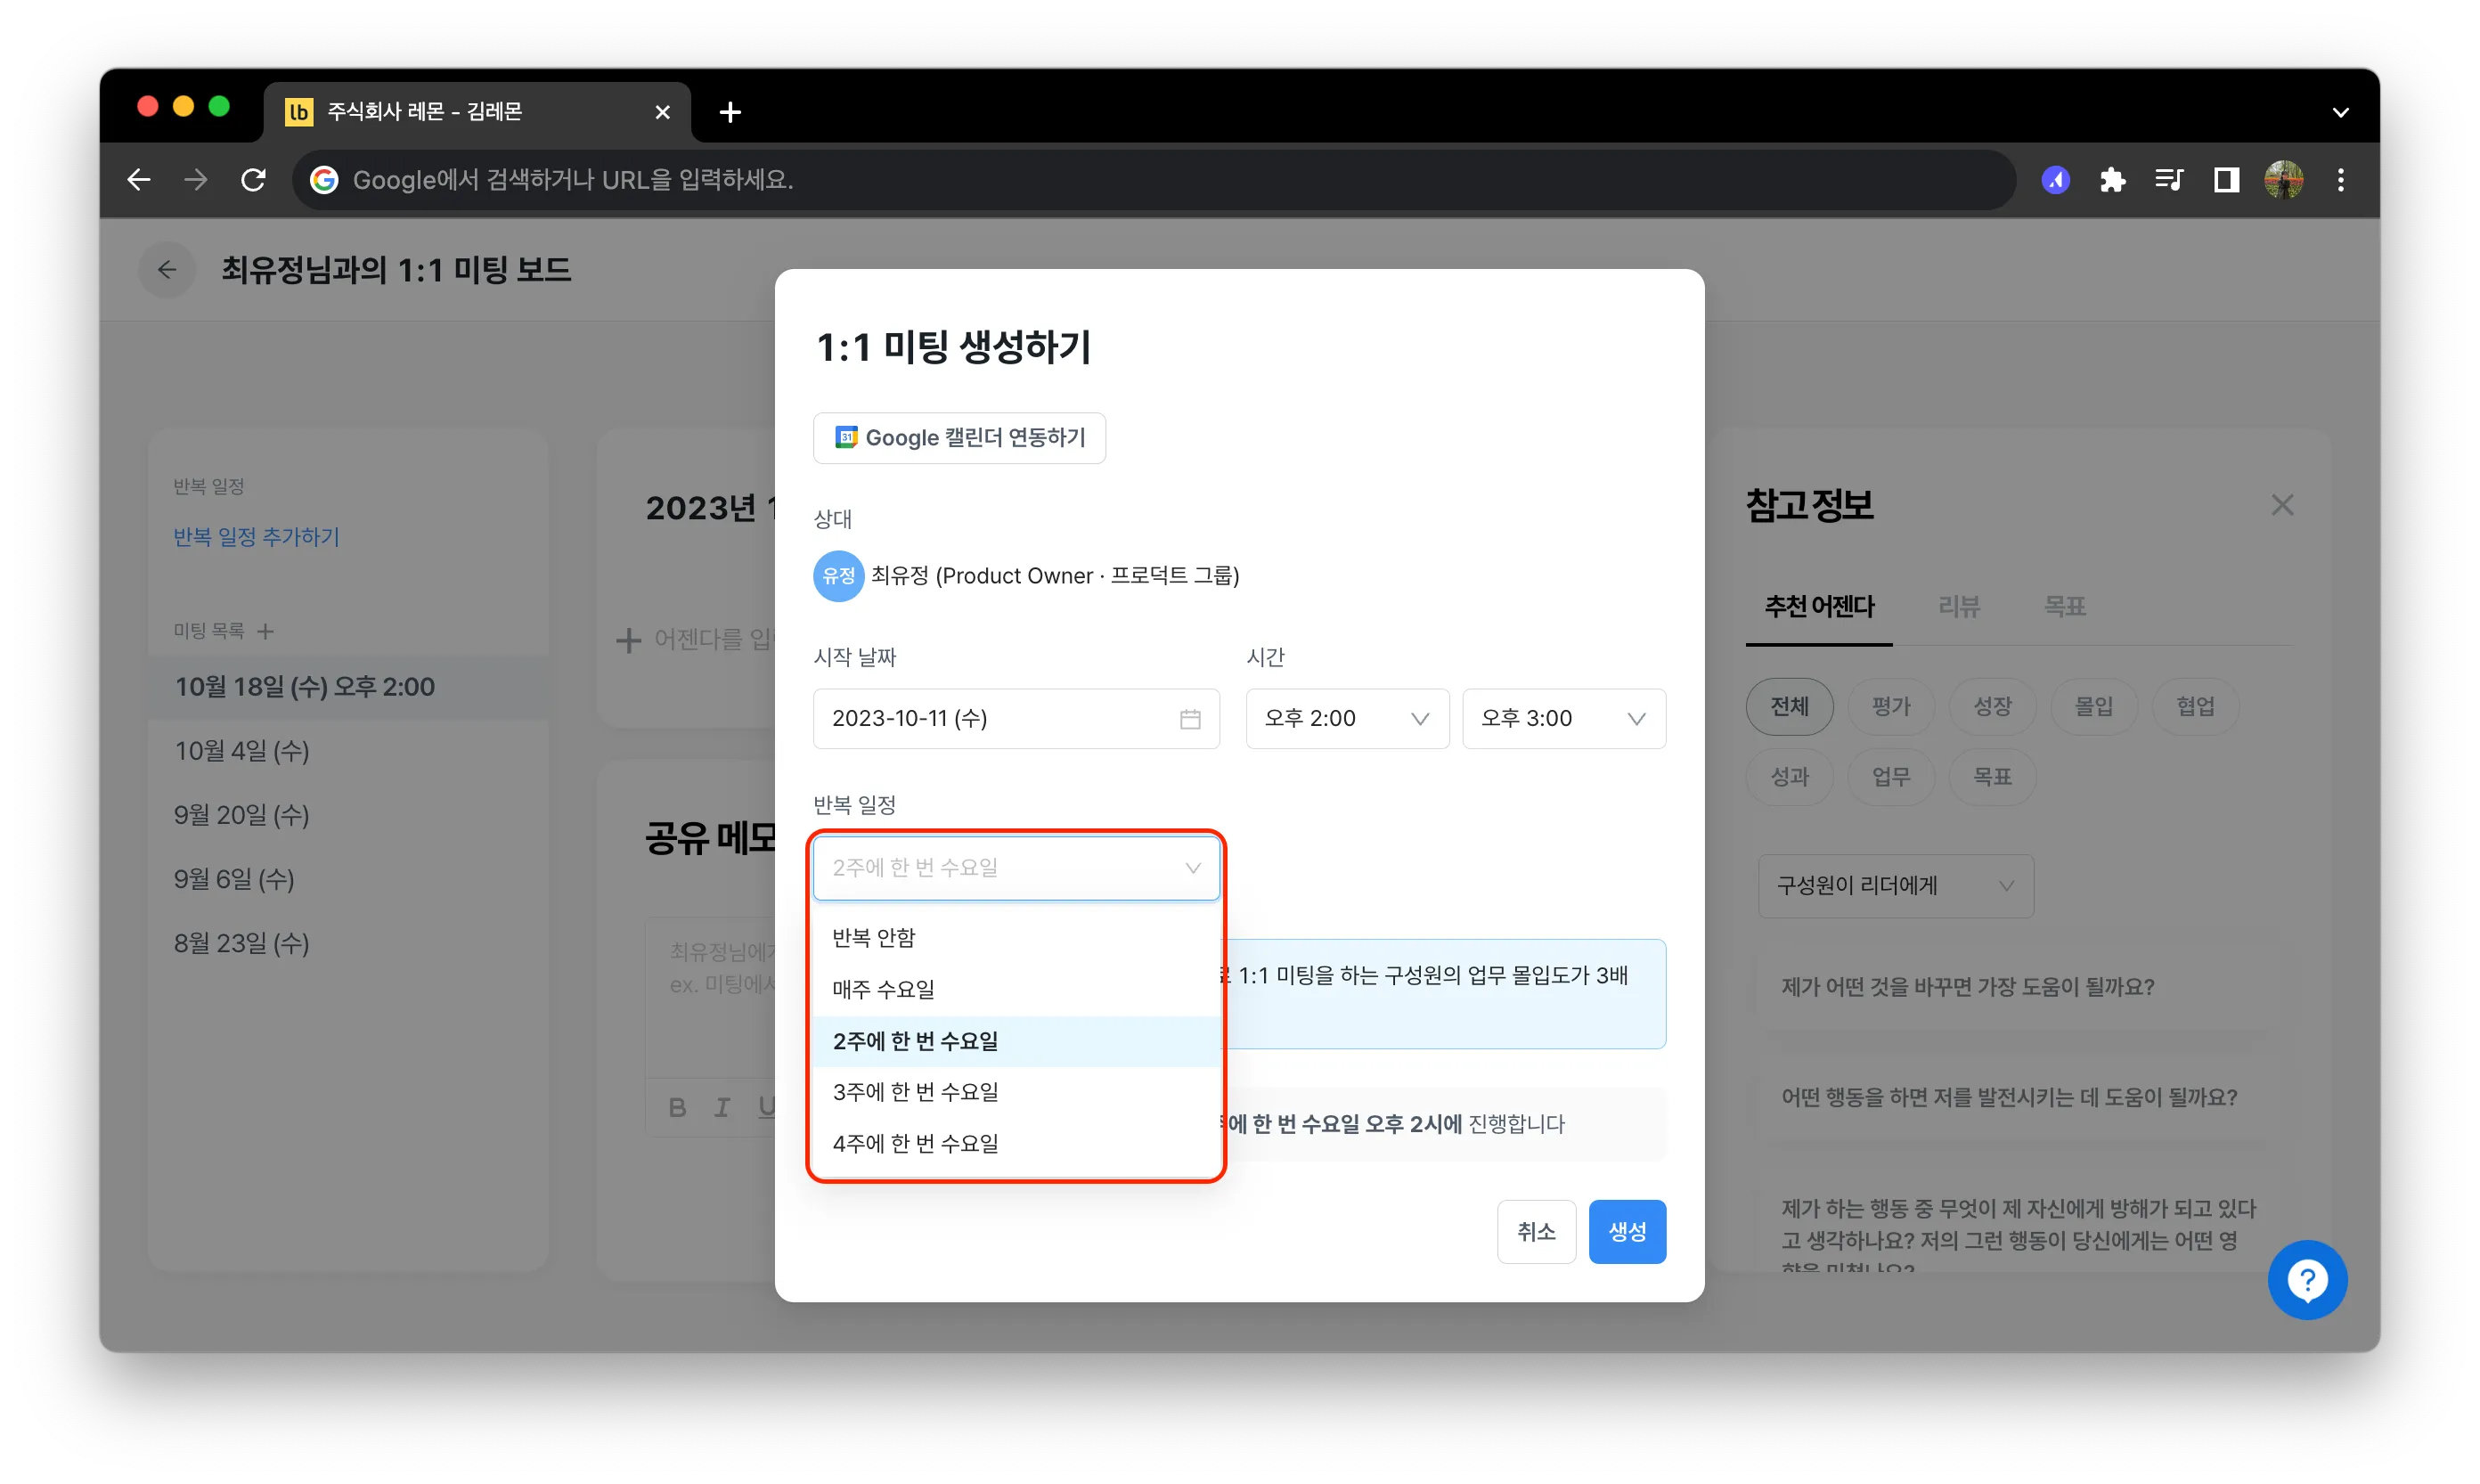Open a new browser tab
The height and width of the screenshot is (1484, 2480).
click(x=730, y=112)
